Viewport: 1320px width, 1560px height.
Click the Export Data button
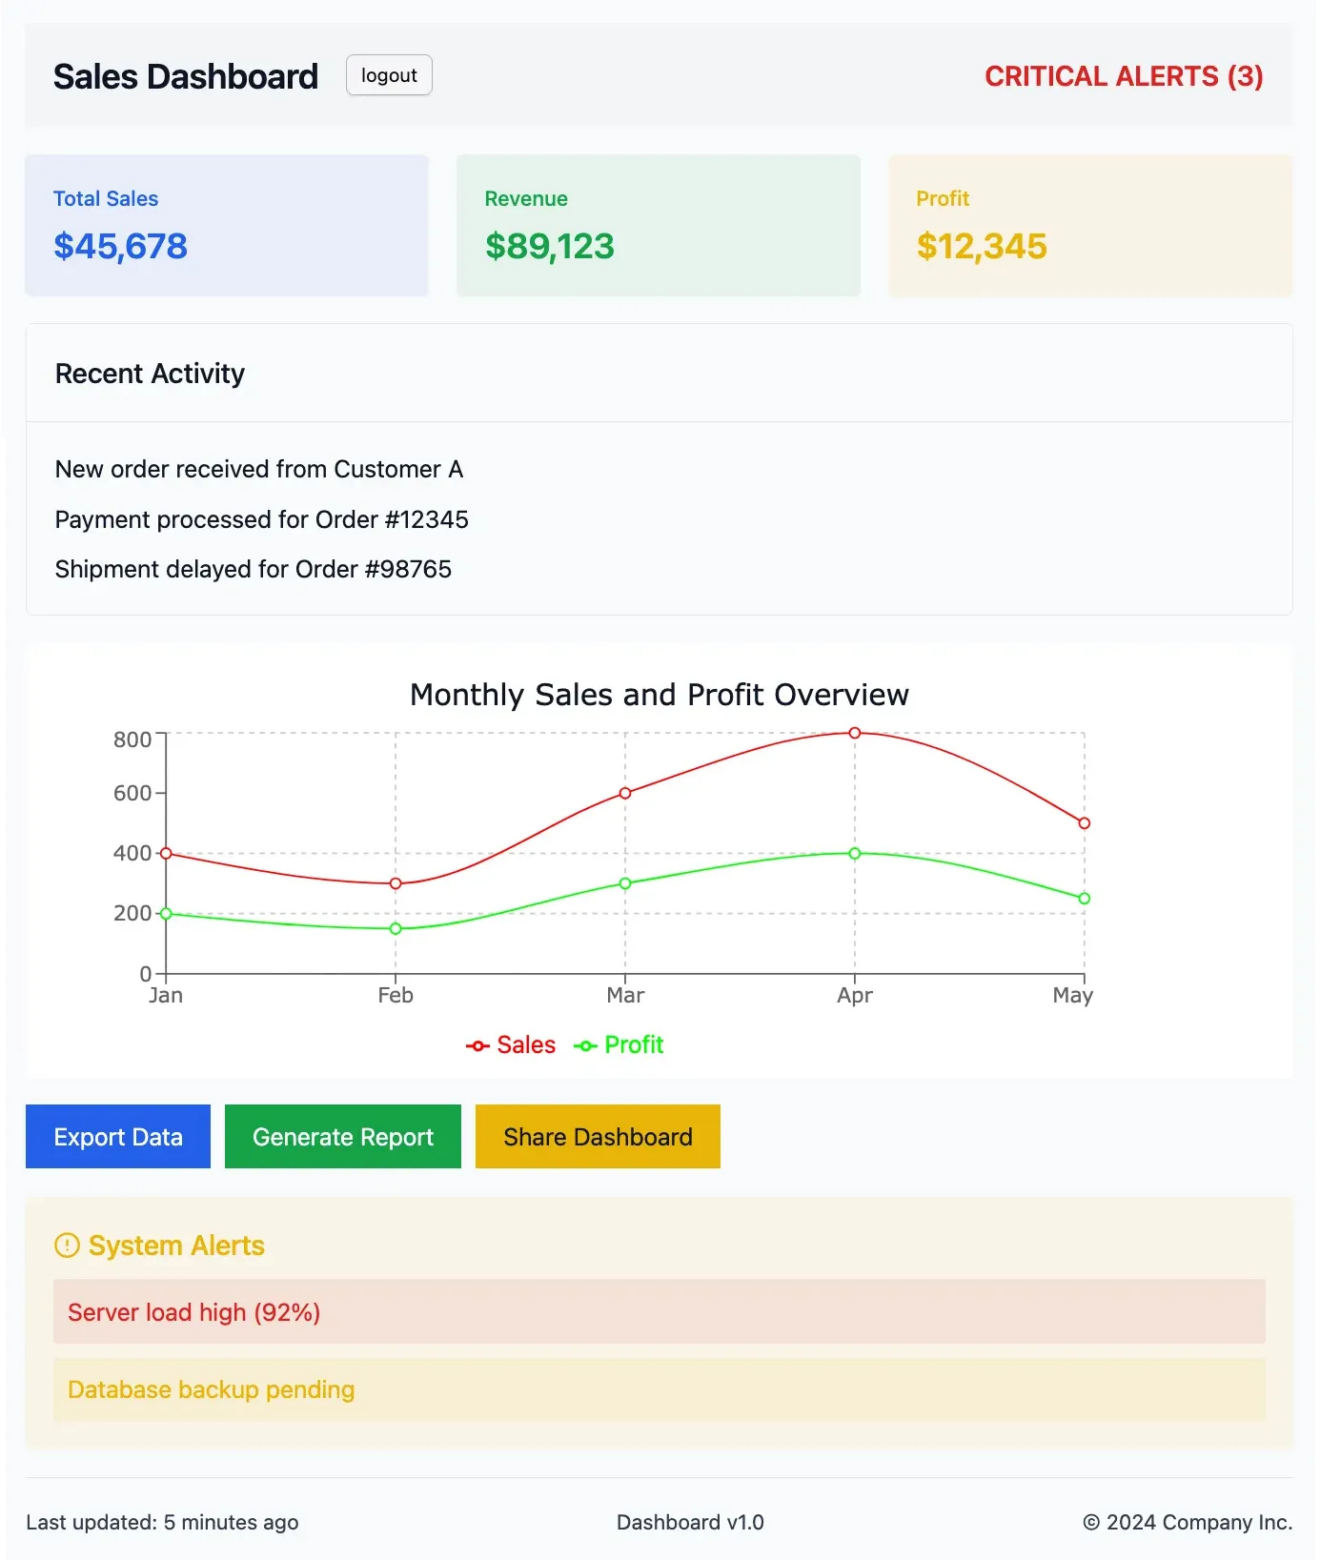tap(117, 1136)
